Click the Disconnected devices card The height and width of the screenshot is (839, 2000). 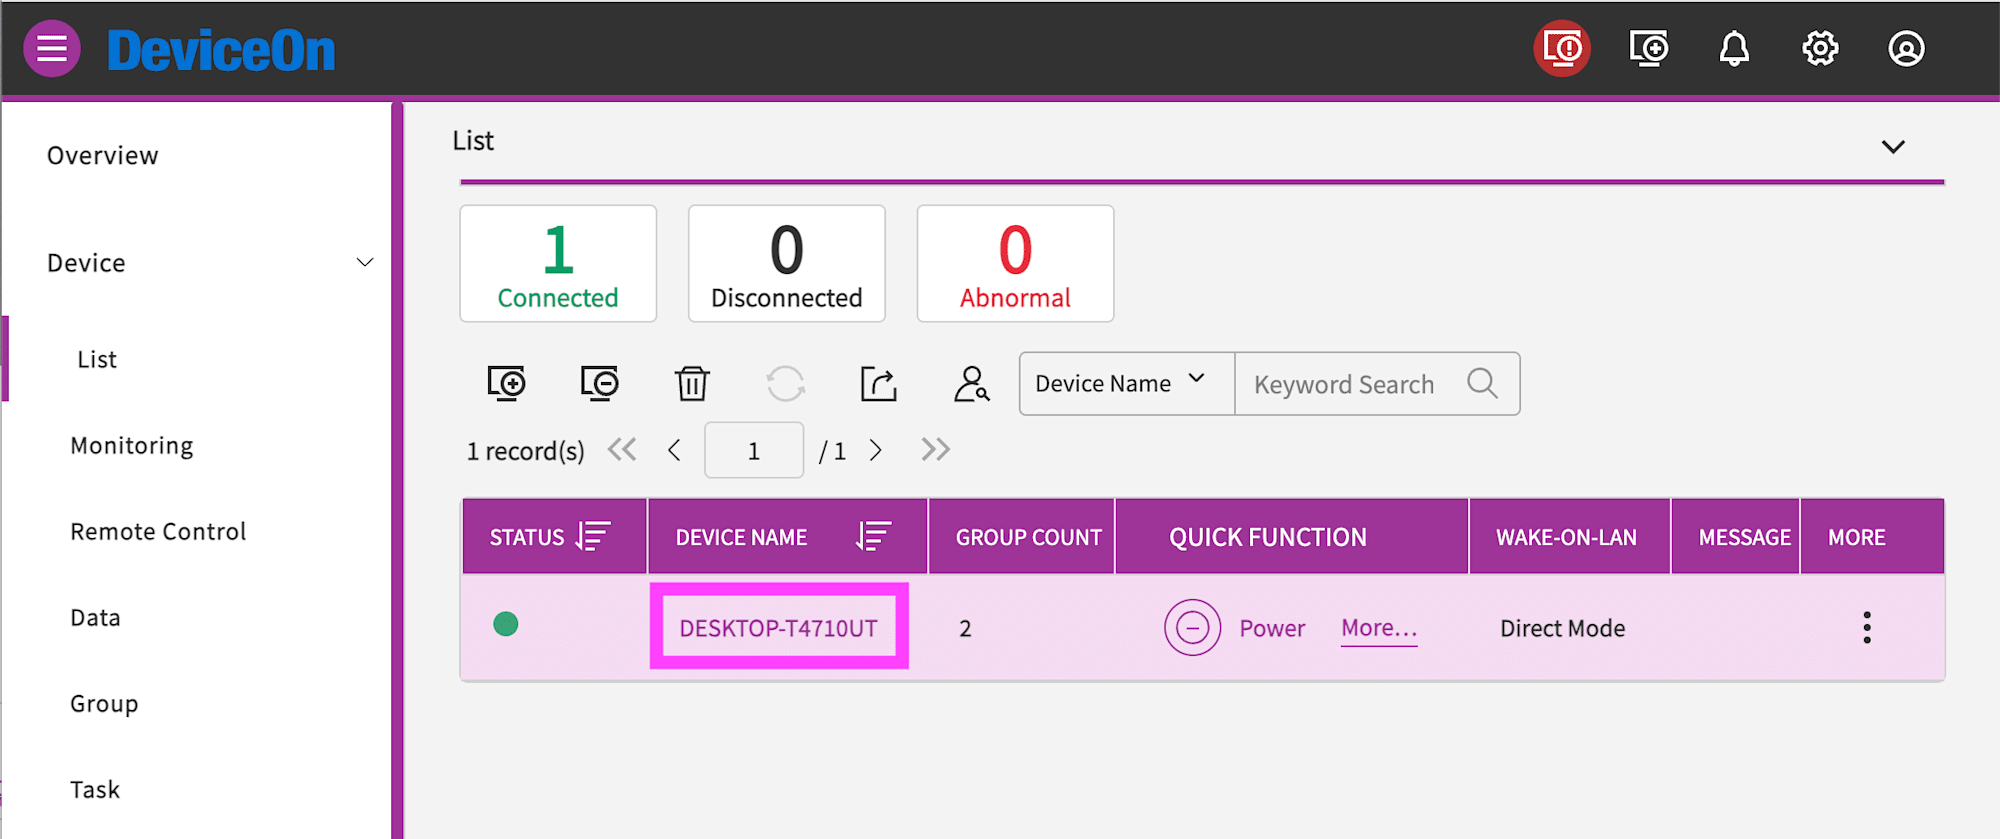787,264
